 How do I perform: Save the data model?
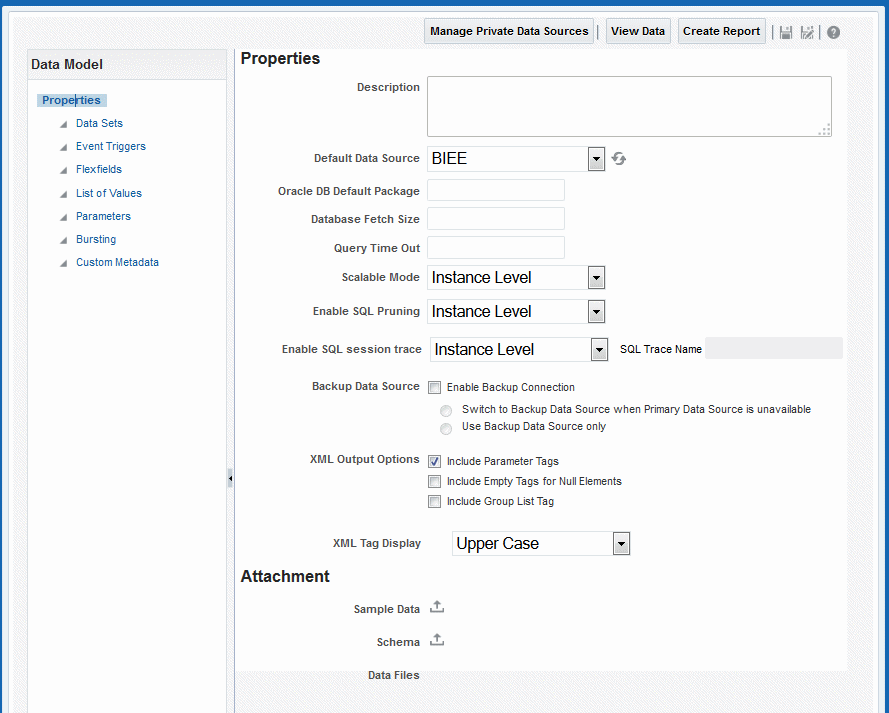pos(786,31)
